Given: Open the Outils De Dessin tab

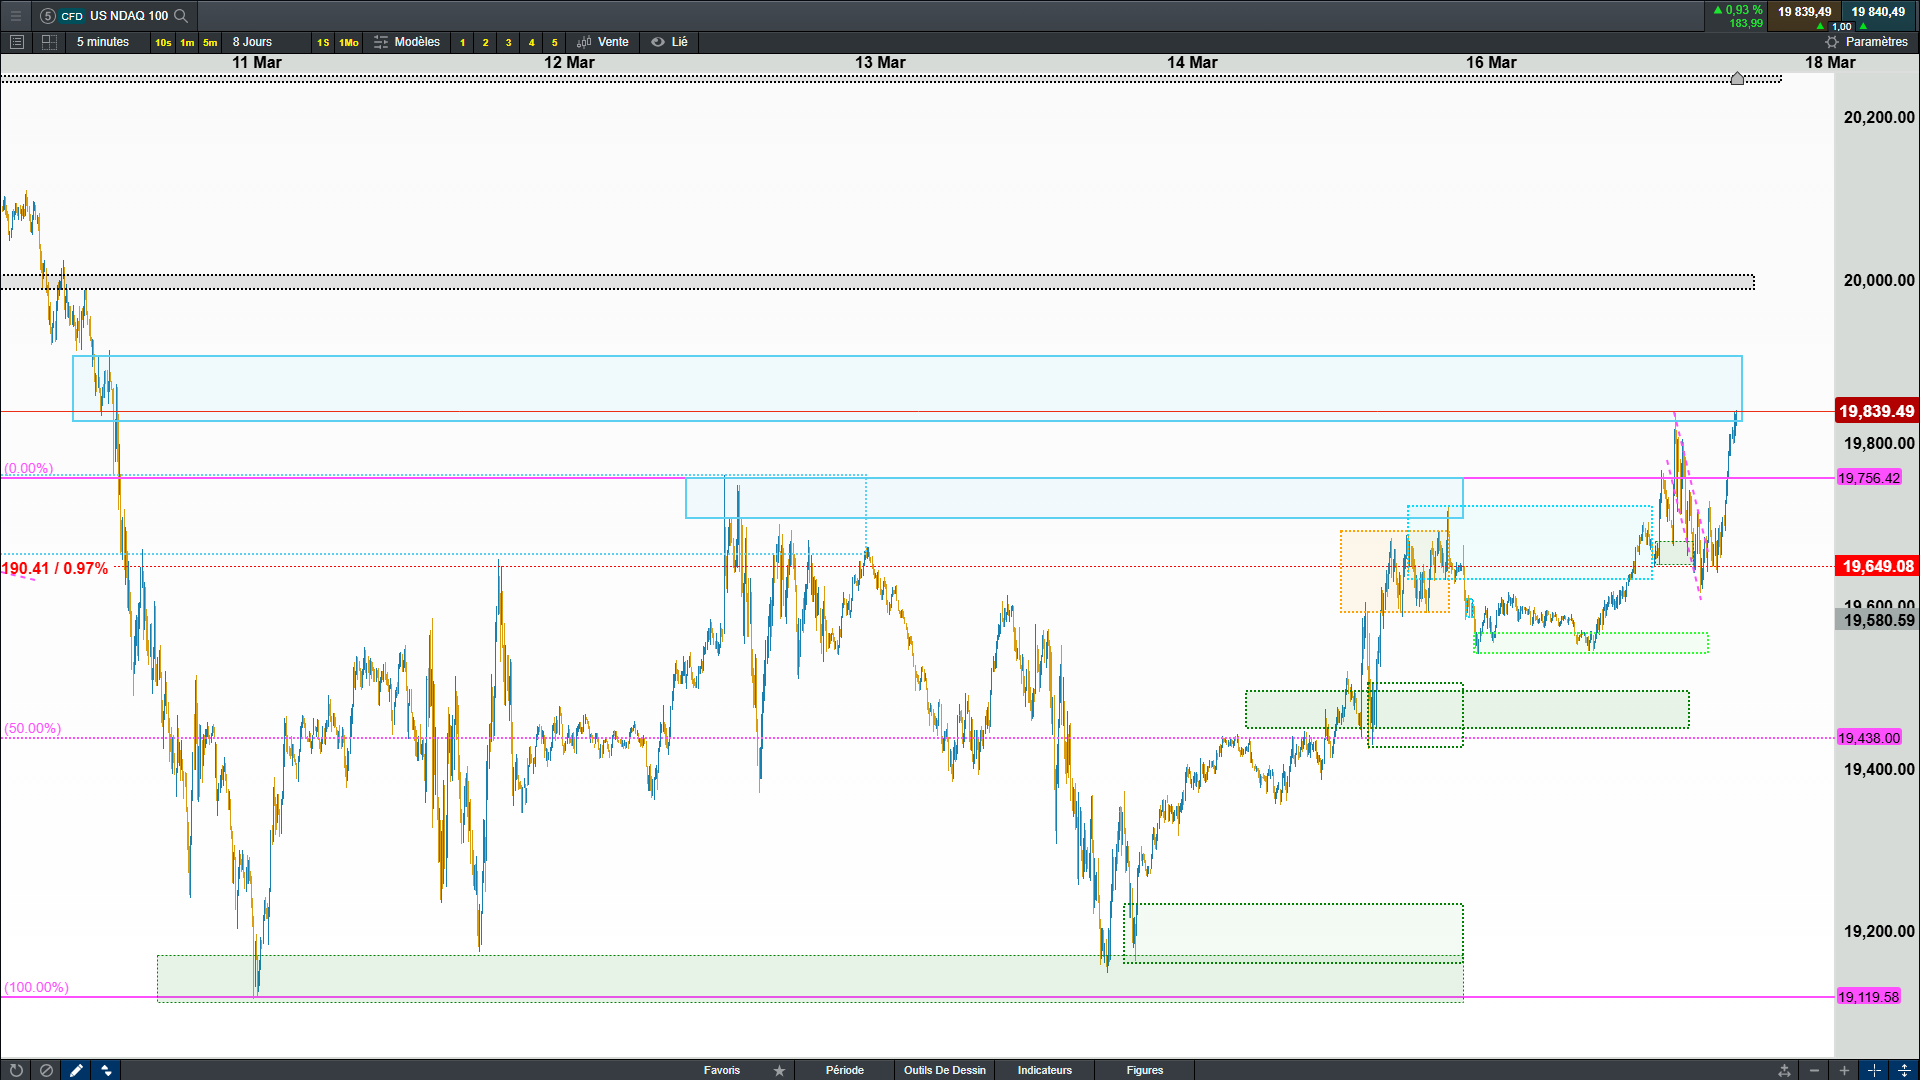Looking at the screenshot, I should (944, 1070).
